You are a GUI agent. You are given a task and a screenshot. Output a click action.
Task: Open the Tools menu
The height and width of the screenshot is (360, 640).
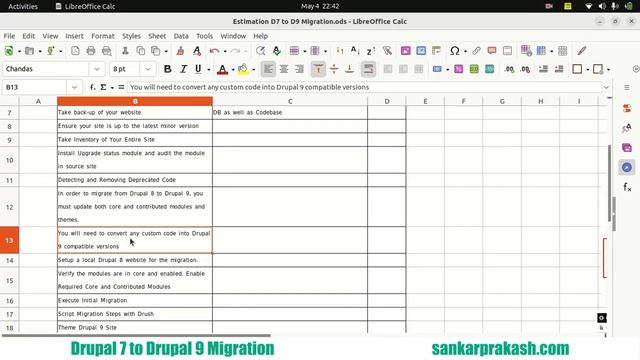click(x=204, y=36)
